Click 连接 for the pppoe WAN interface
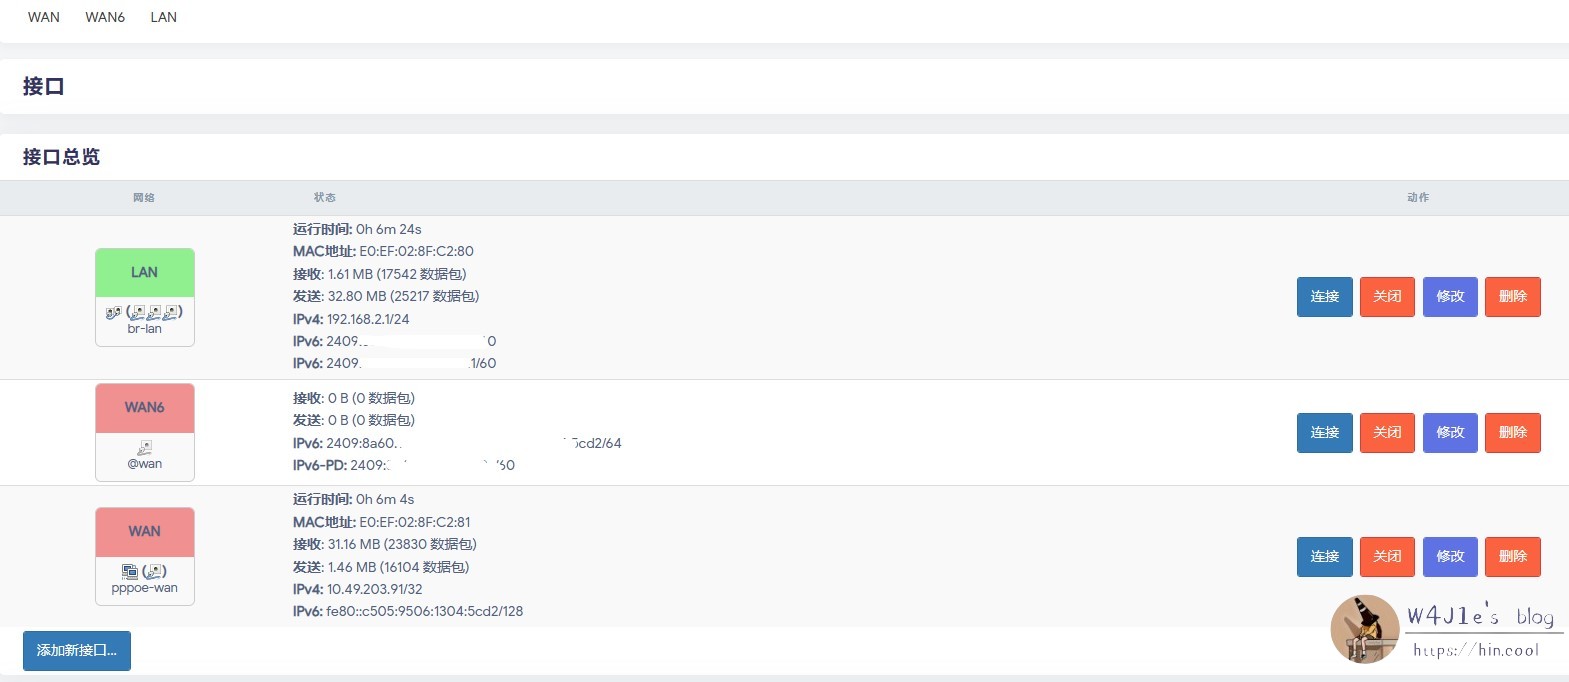1569x682 pixels. [x=1324, y=557]
